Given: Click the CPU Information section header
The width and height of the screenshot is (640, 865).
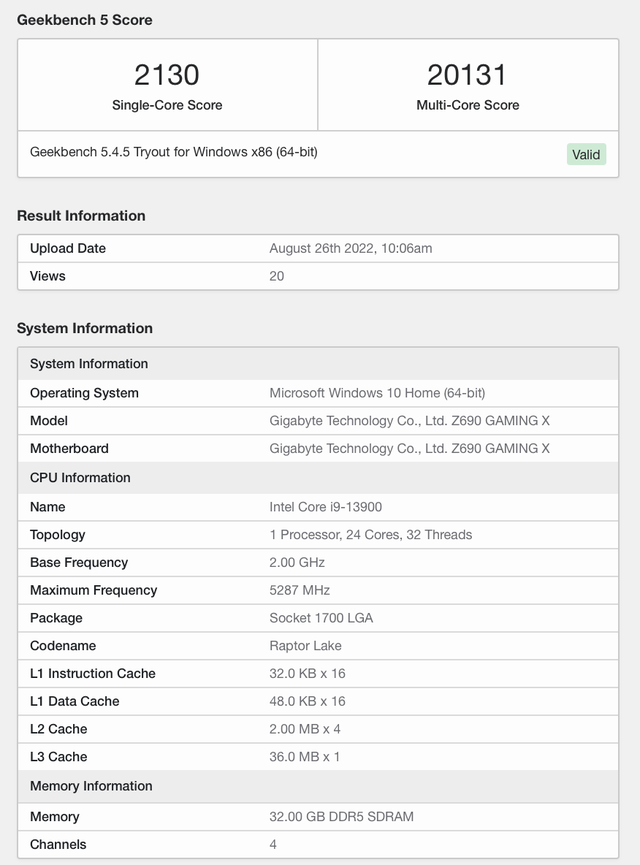Looking at the screenshot, I should 318,477.
